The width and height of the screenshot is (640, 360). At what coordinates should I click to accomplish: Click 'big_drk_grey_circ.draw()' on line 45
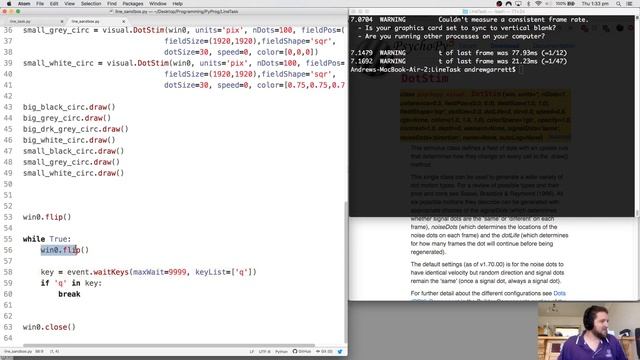pos(76,129)
